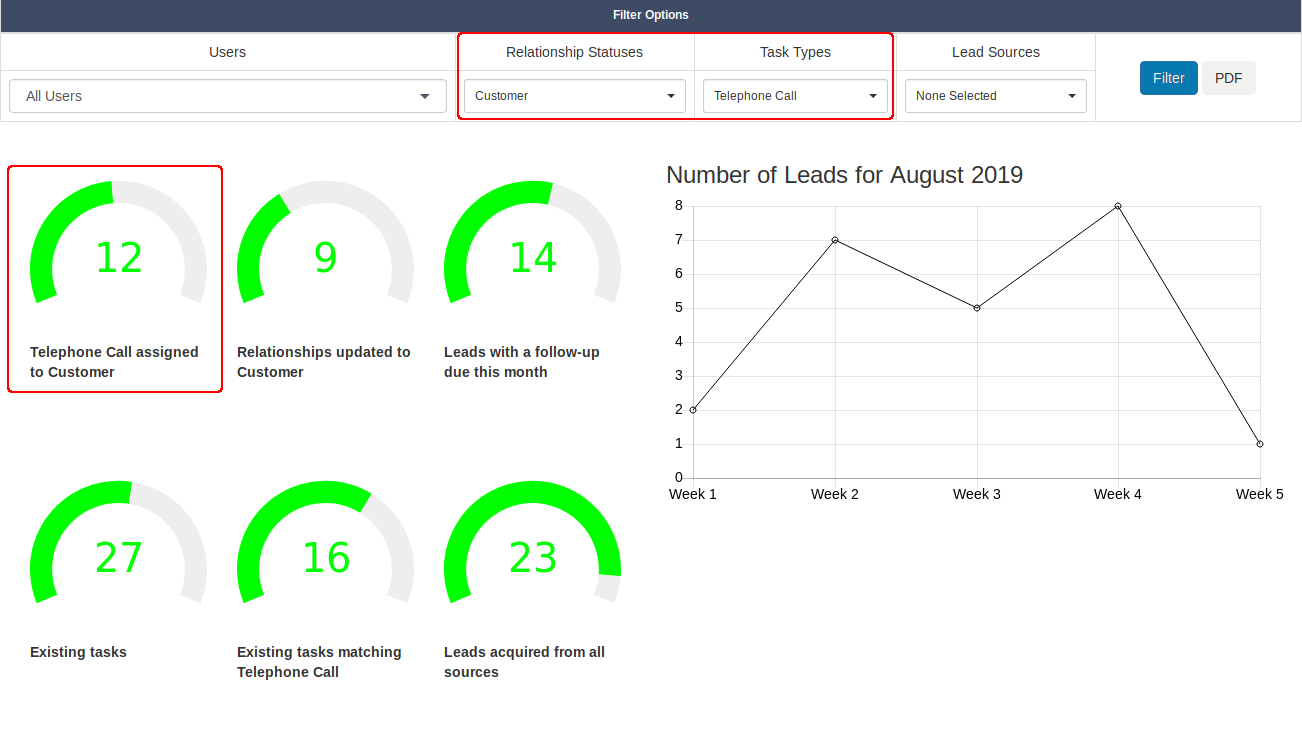This screenshot has height=742, width=1302.
Task: Click the Users column header
Action: (x=227, y=51)
